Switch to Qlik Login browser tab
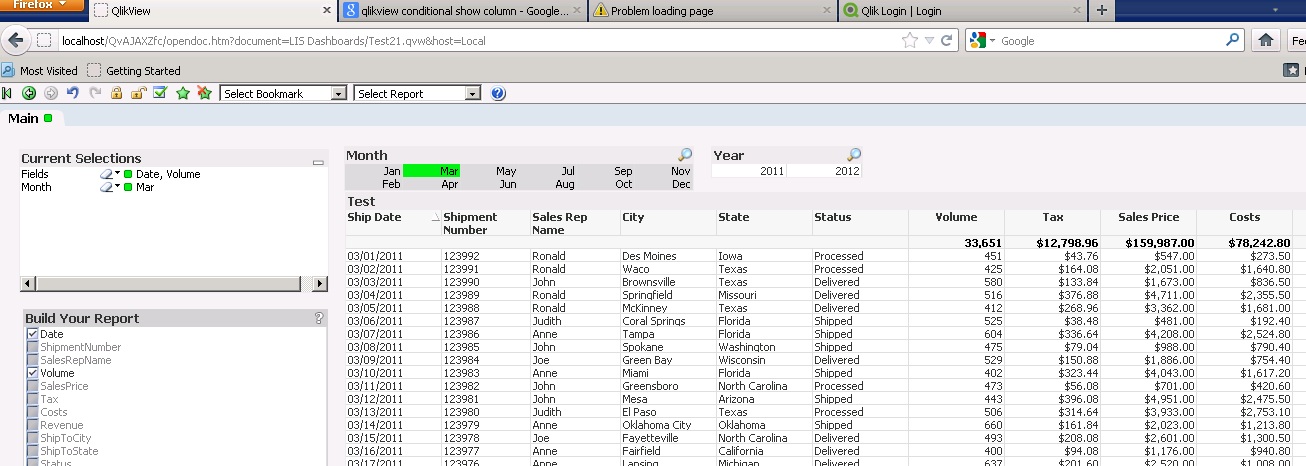 (961, 11)
